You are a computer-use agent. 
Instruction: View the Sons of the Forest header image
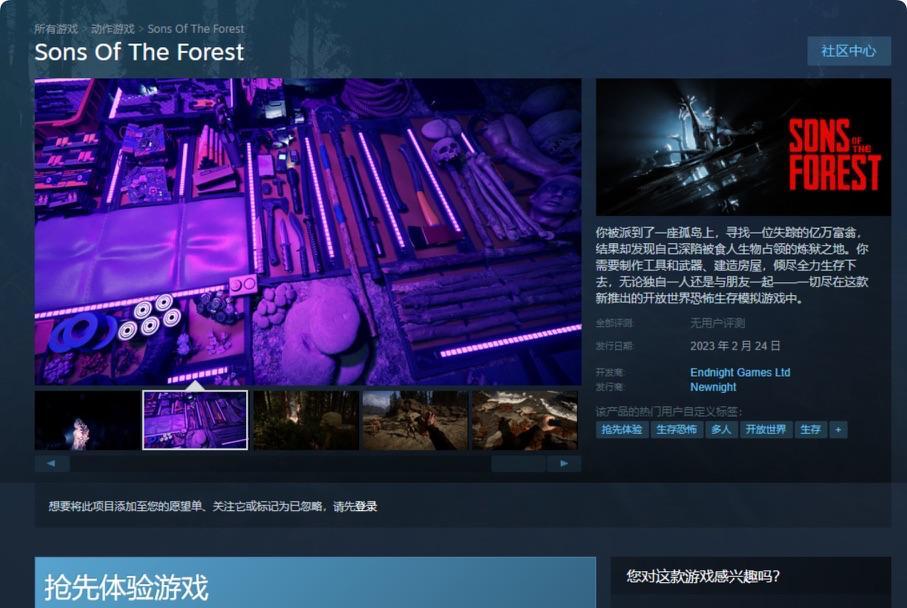[x=743, y=147]
